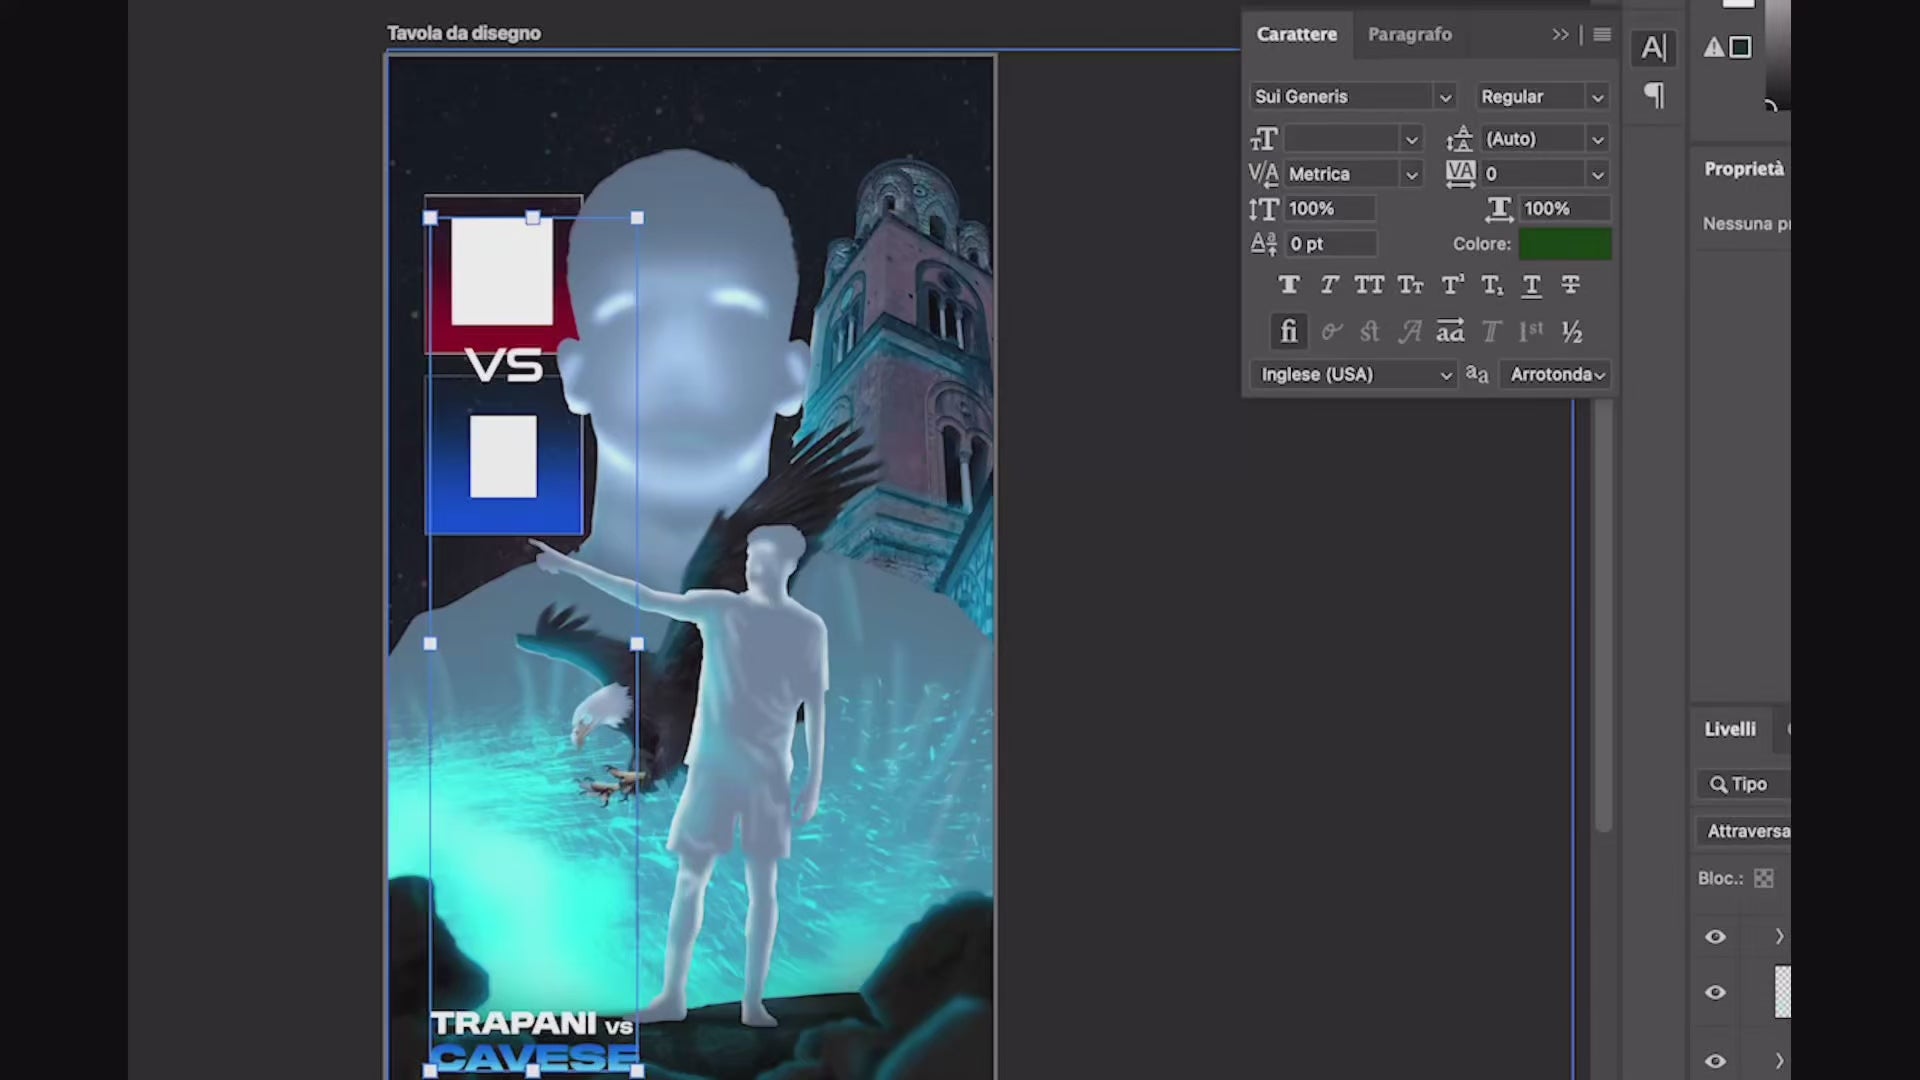Enable Small Caps (Tt) text style

click(1410, 286)
